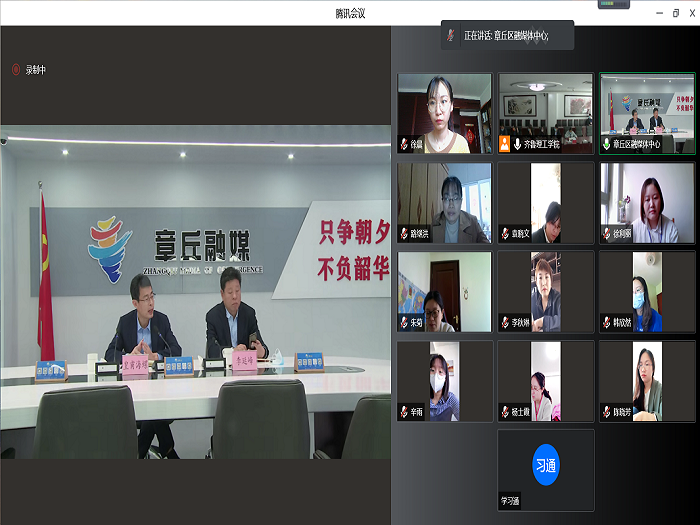Click the muted microphone icon beside 徐晶

[404, 144]
